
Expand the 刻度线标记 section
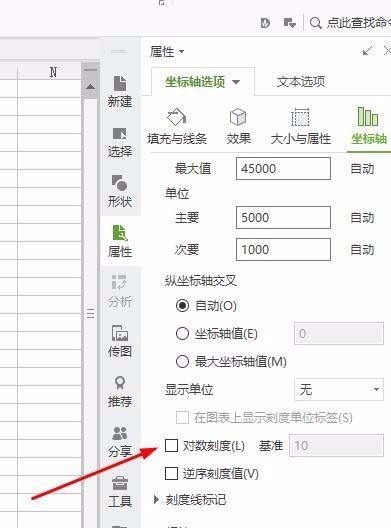click(x=156, y=499)
